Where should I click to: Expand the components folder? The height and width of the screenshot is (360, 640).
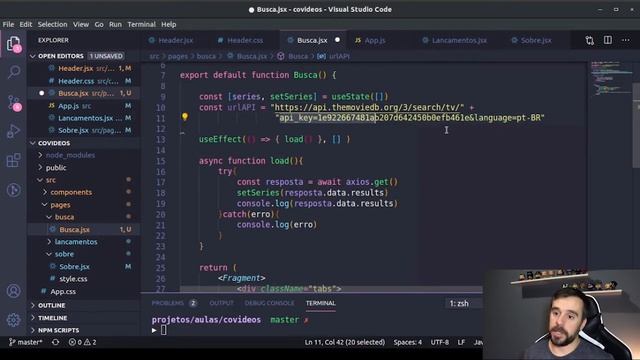pyautogui.click(x=84, y=192)
